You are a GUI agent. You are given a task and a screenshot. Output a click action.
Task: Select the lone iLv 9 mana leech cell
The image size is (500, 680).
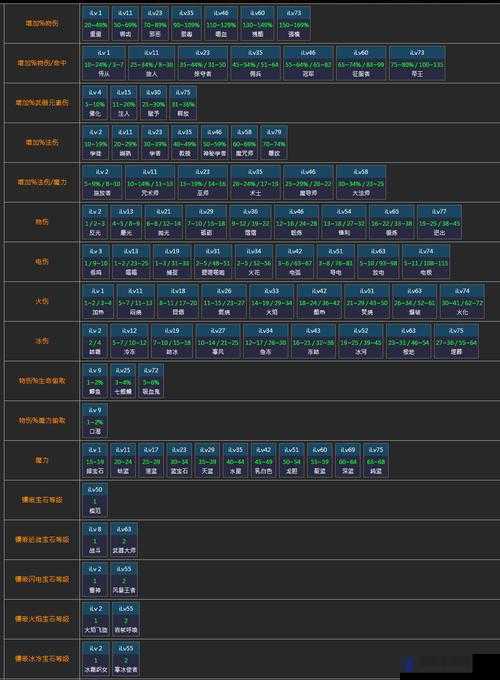pos(95,421)
